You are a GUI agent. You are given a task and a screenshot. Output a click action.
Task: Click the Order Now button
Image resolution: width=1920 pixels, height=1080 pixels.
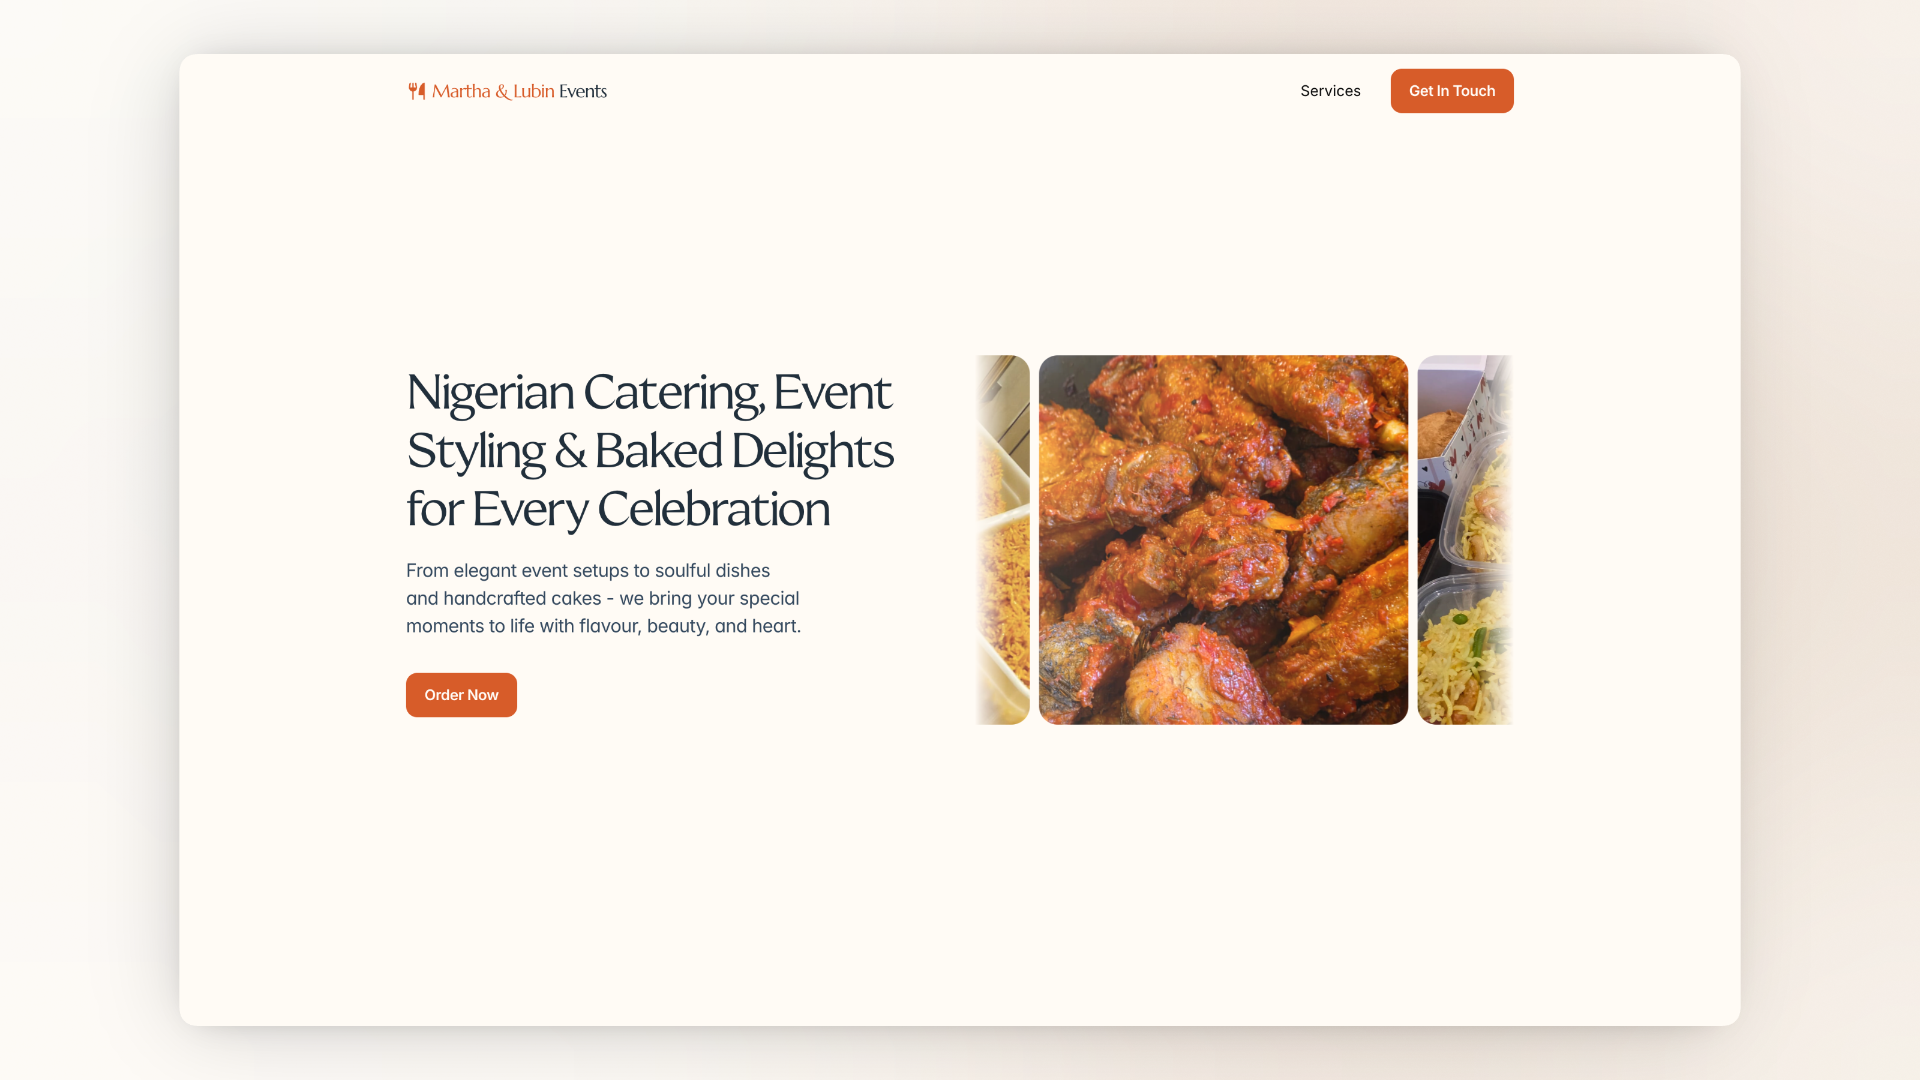pyautogui.click(x=461, y=695)
